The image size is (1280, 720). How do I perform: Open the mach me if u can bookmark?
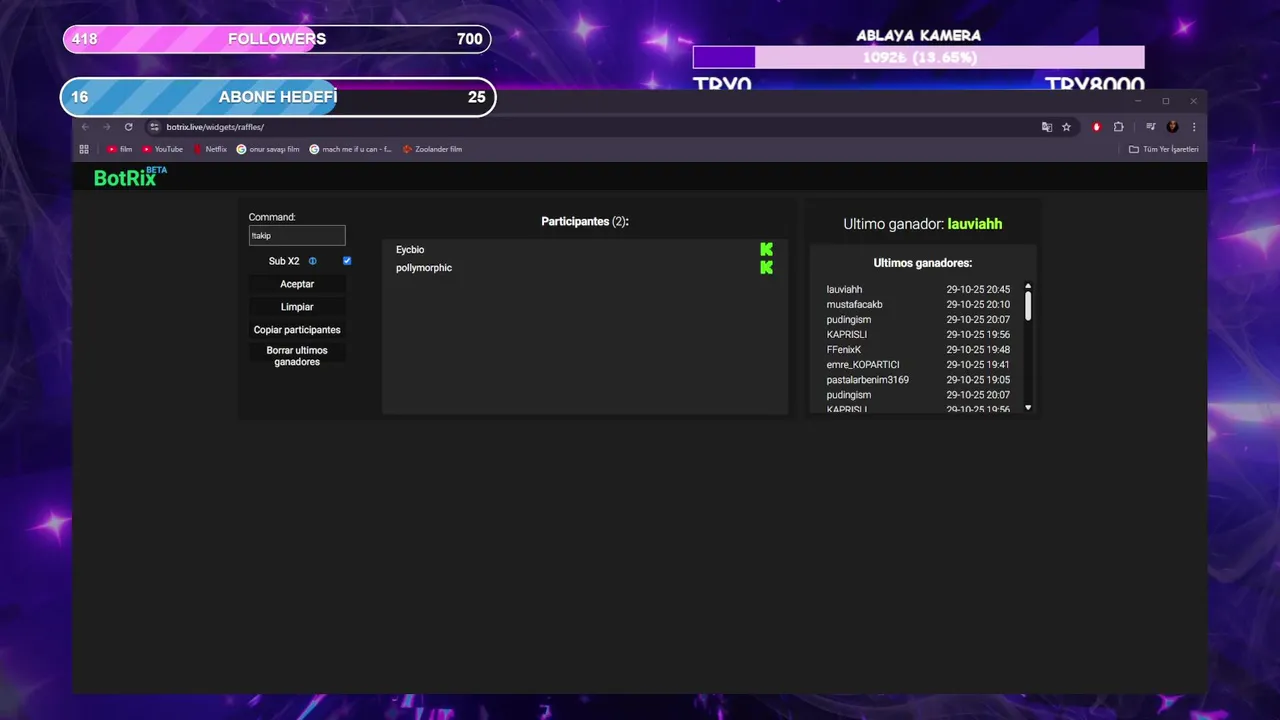pyautogui.click(x=350, y=149)
